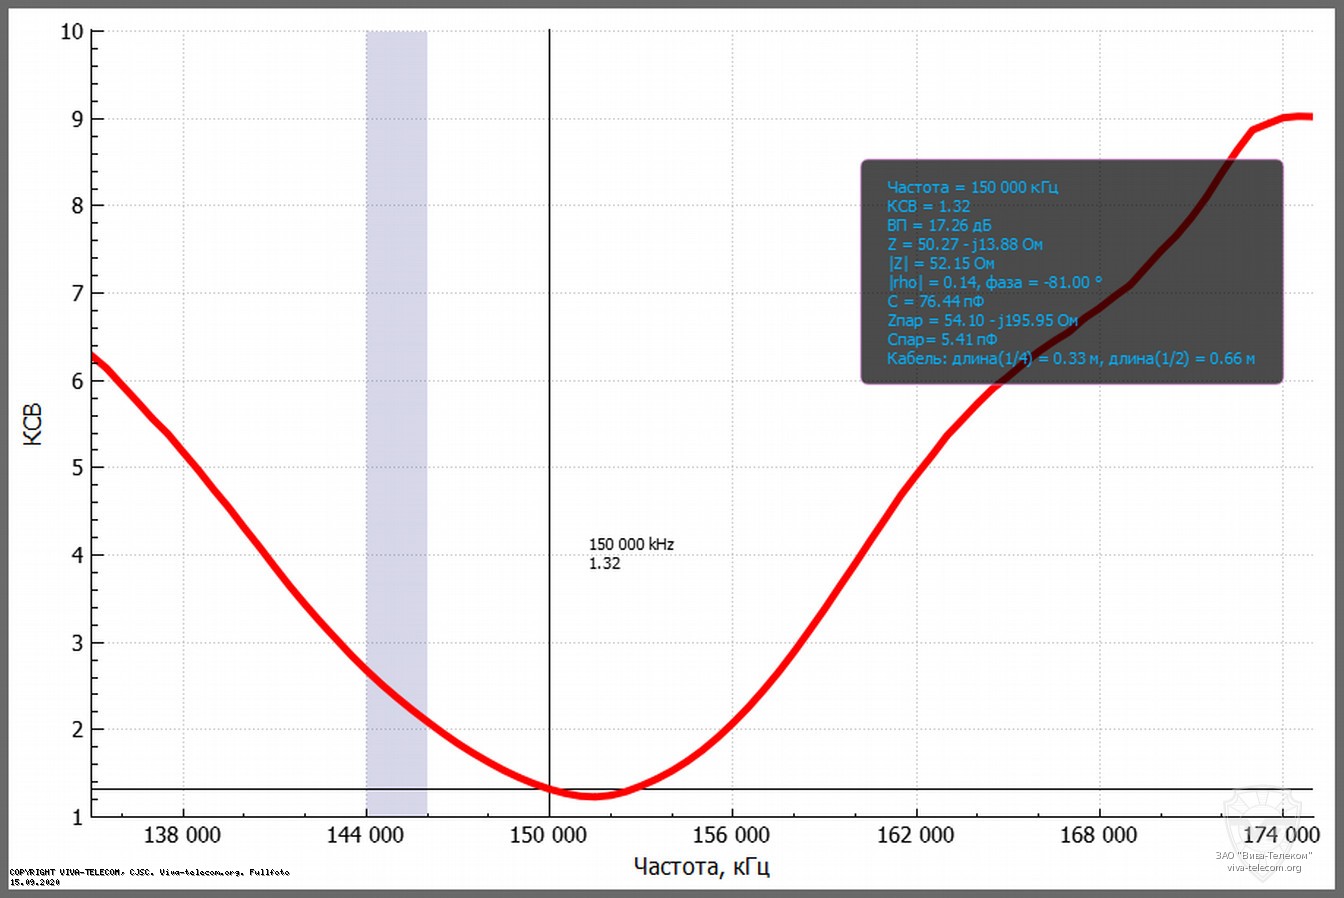Click the vertical cursor line at 150 000

pyautogui.click(x=549, y=300)
